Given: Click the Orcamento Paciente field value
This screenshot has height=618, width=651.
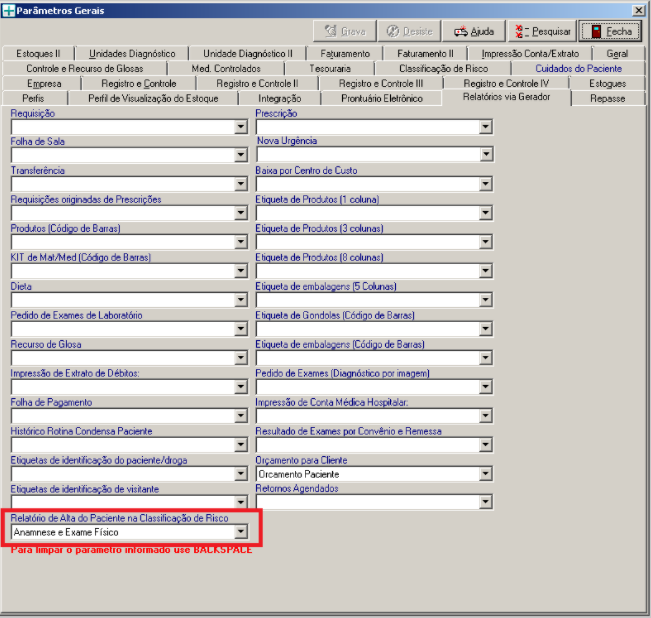Looking at the screenshot, I should [299, 474].
